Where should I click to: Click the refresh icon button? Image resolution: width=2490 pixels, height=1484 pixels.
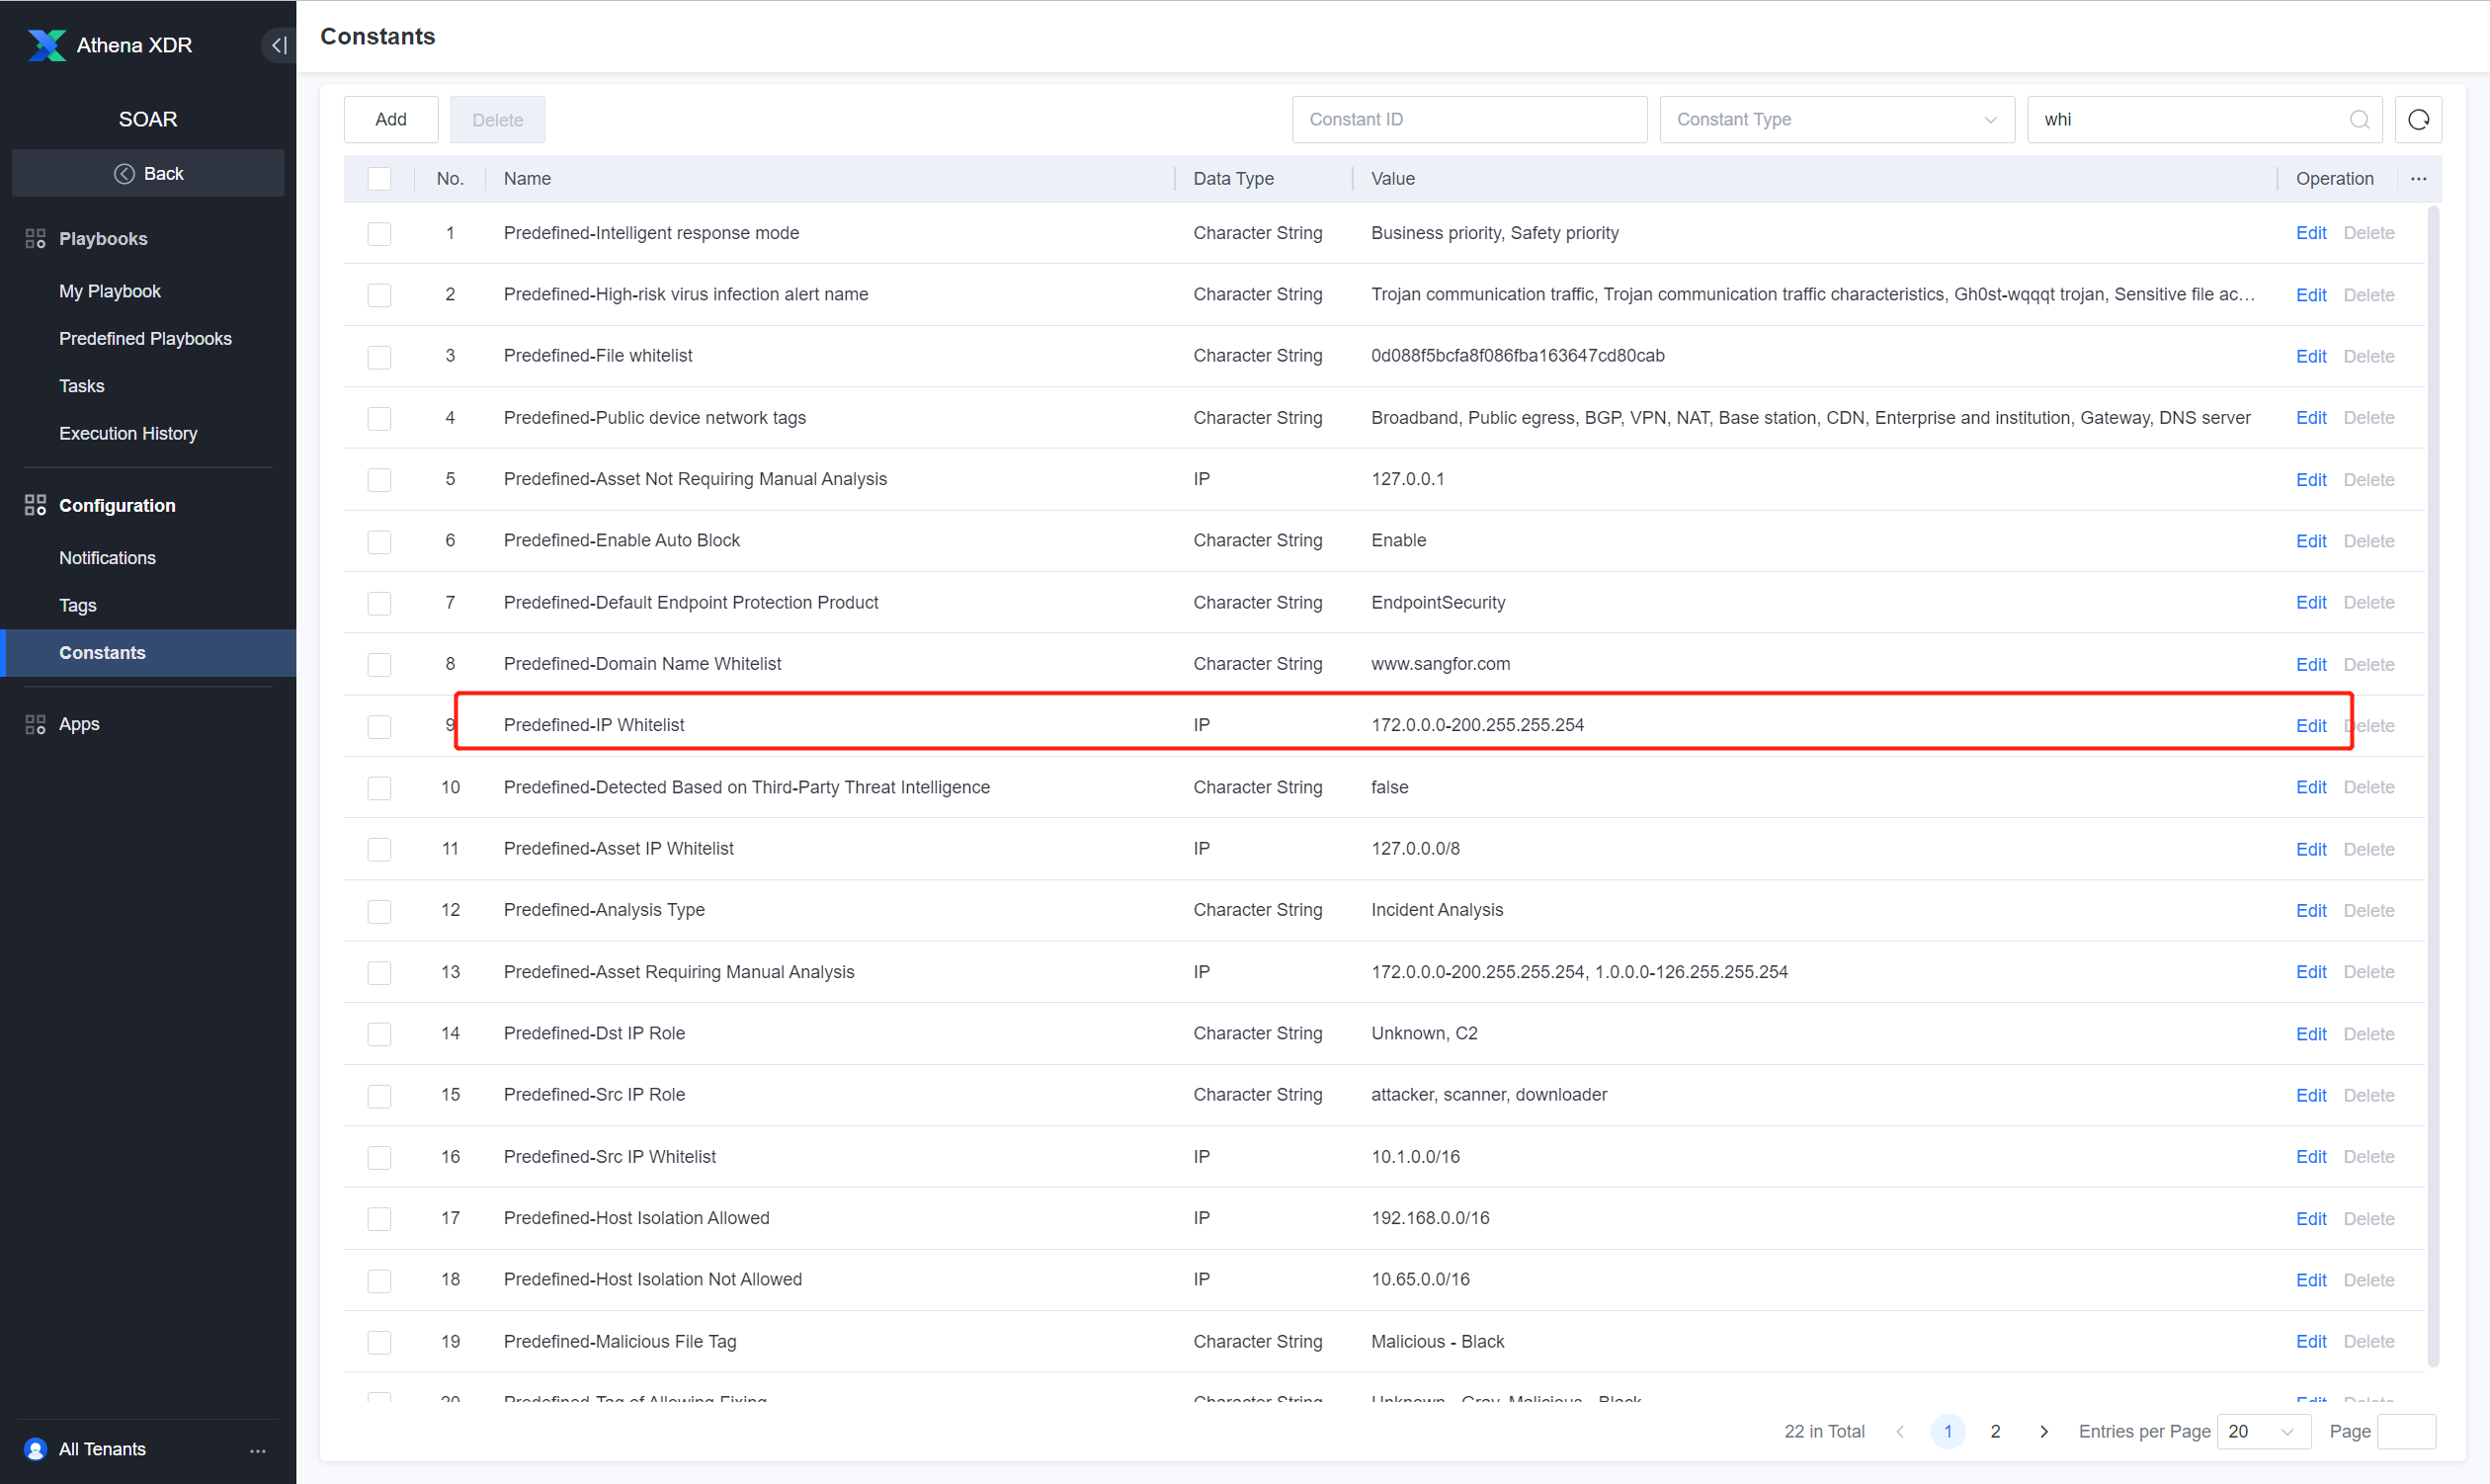(2418, 120)
